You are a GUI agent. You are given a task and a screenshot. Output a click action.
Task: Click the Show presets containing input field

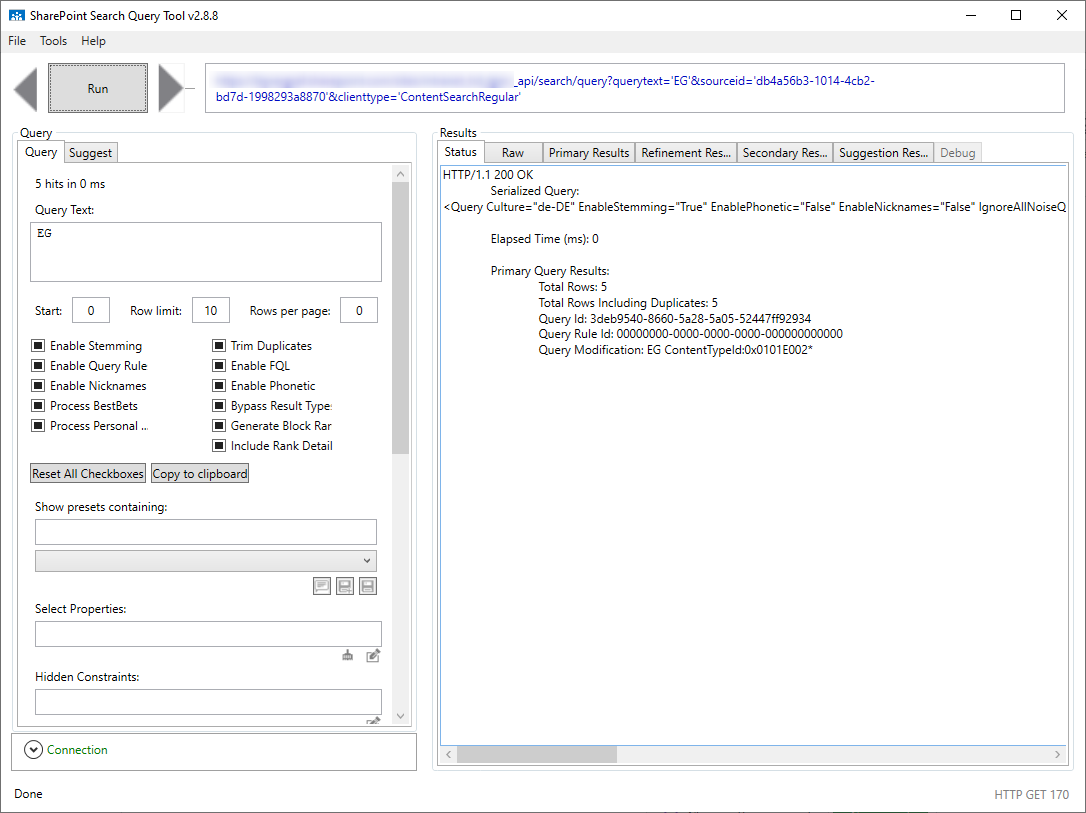(205, 531)
